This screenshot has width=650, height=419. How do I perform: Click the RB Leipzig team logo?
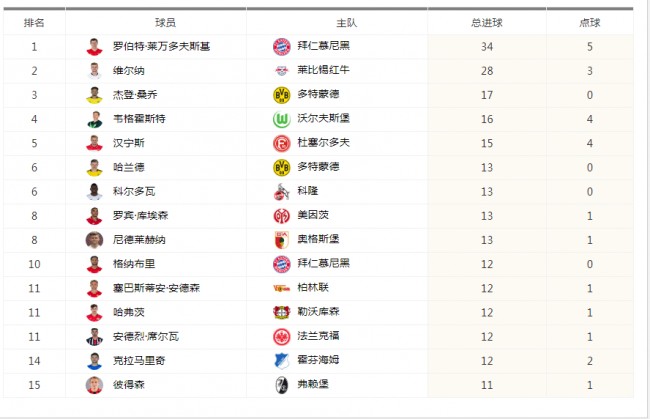[281, 70]
